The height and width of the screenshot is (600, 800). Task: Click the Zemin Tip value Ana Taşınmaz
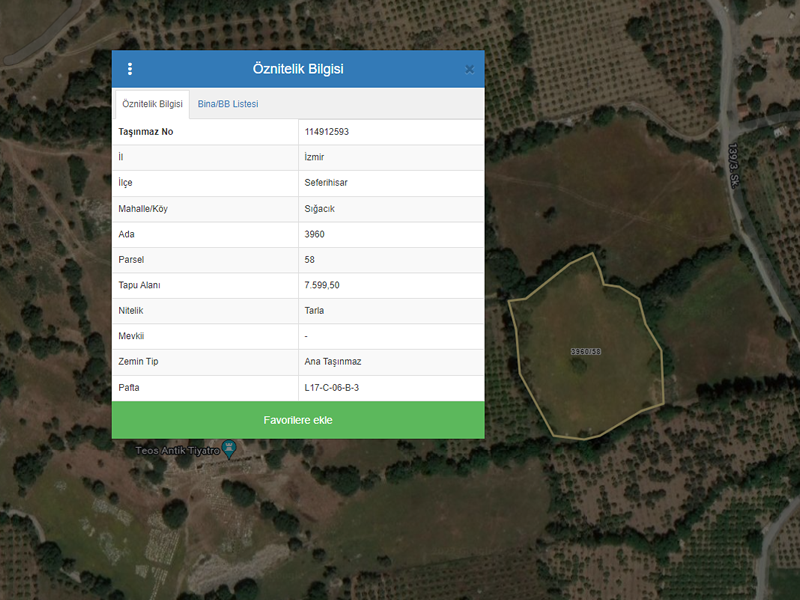point(334,362)
